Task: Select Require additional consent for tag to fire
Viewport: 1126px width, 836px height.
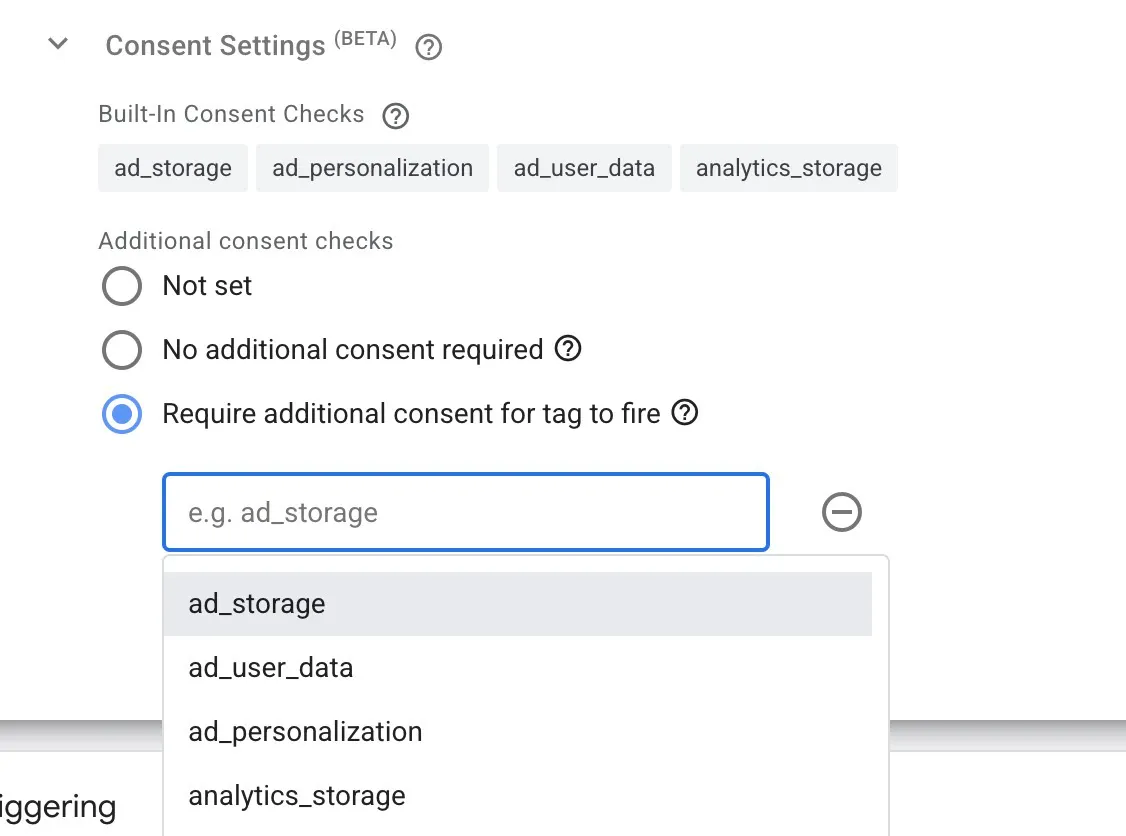Action: point(122,414)
